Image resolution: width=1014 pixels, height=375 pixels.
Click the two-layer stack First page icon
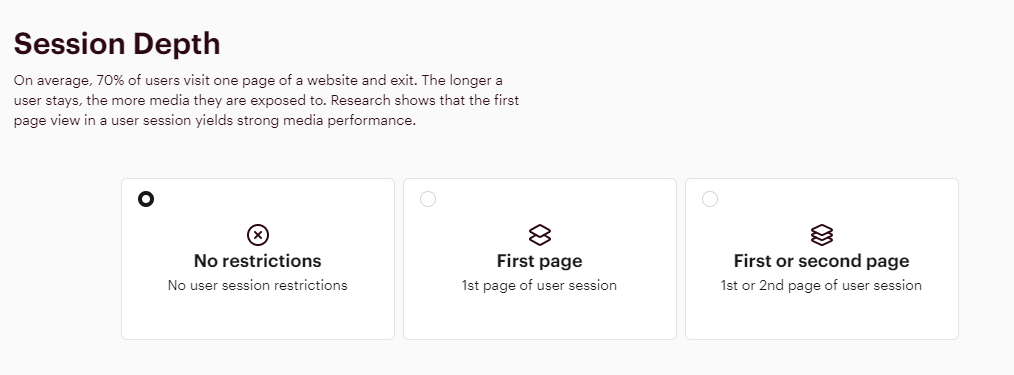[540, 235]
